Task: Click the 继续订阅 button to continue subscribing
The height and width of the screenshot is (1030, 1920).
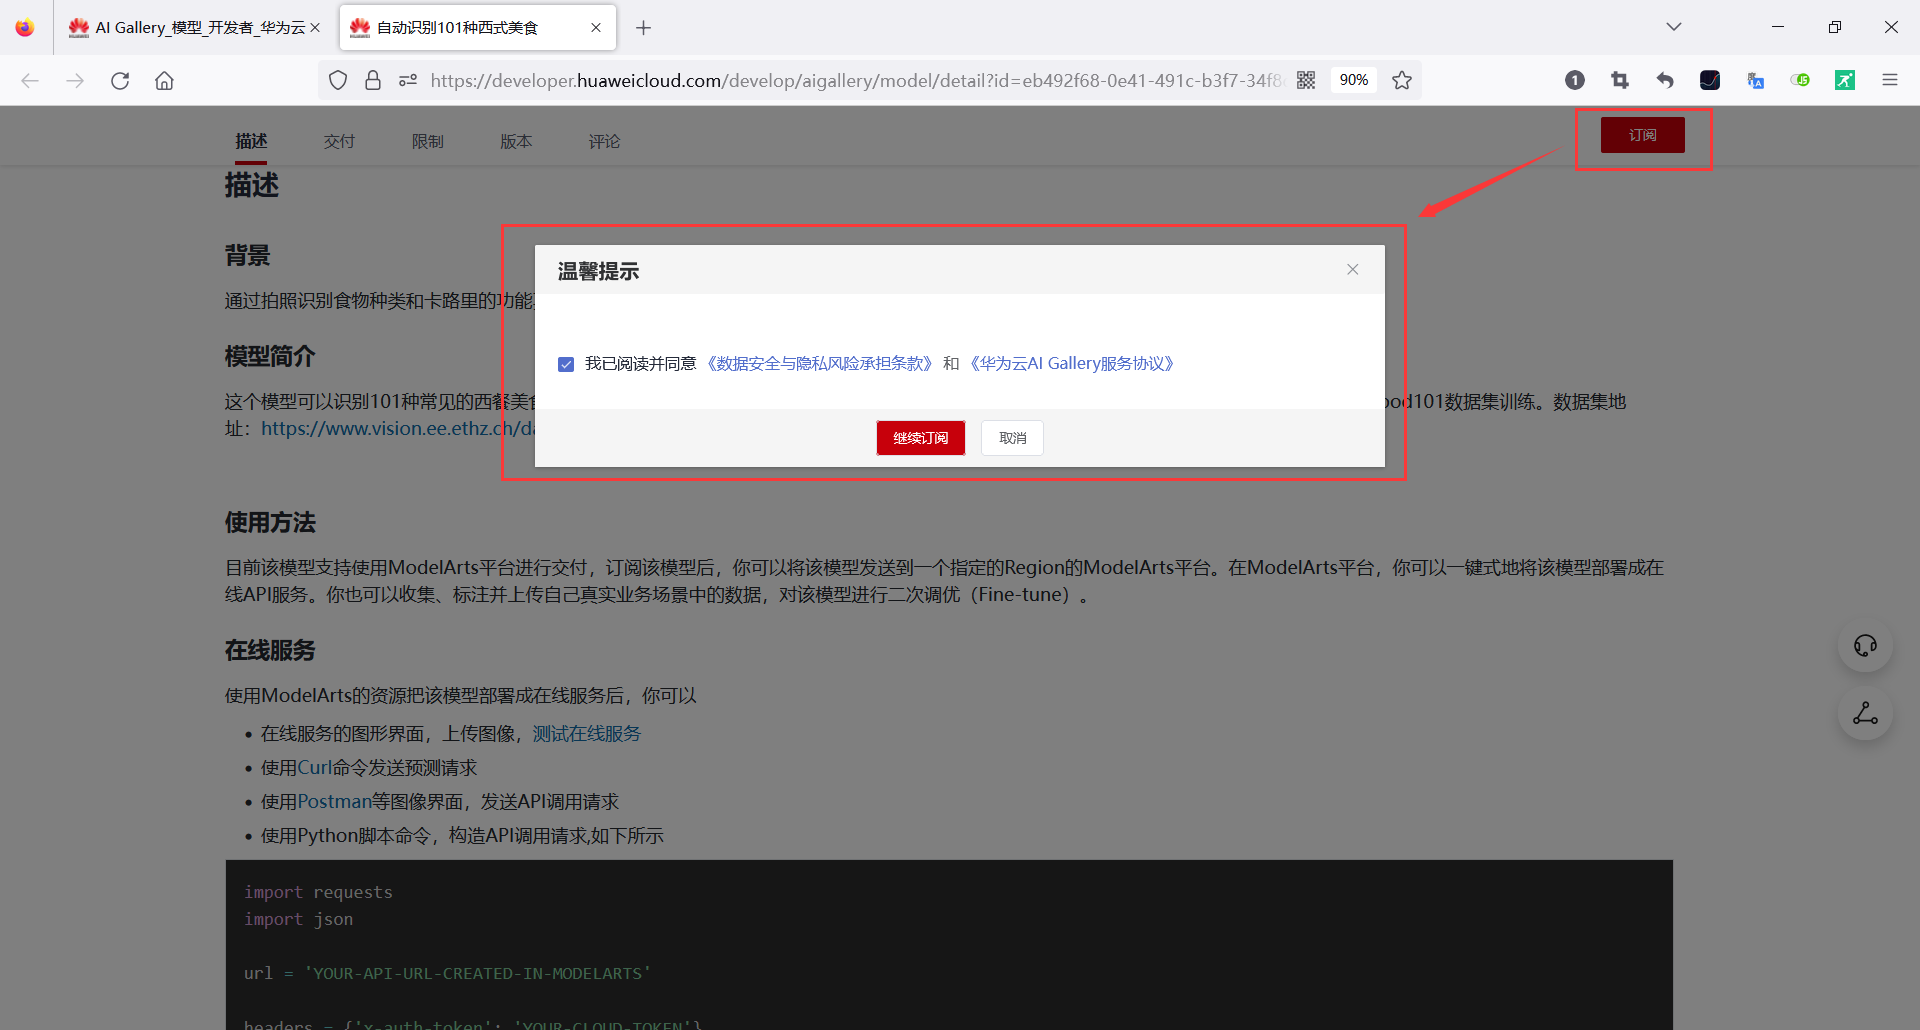Action: click(x=920, y=438)
